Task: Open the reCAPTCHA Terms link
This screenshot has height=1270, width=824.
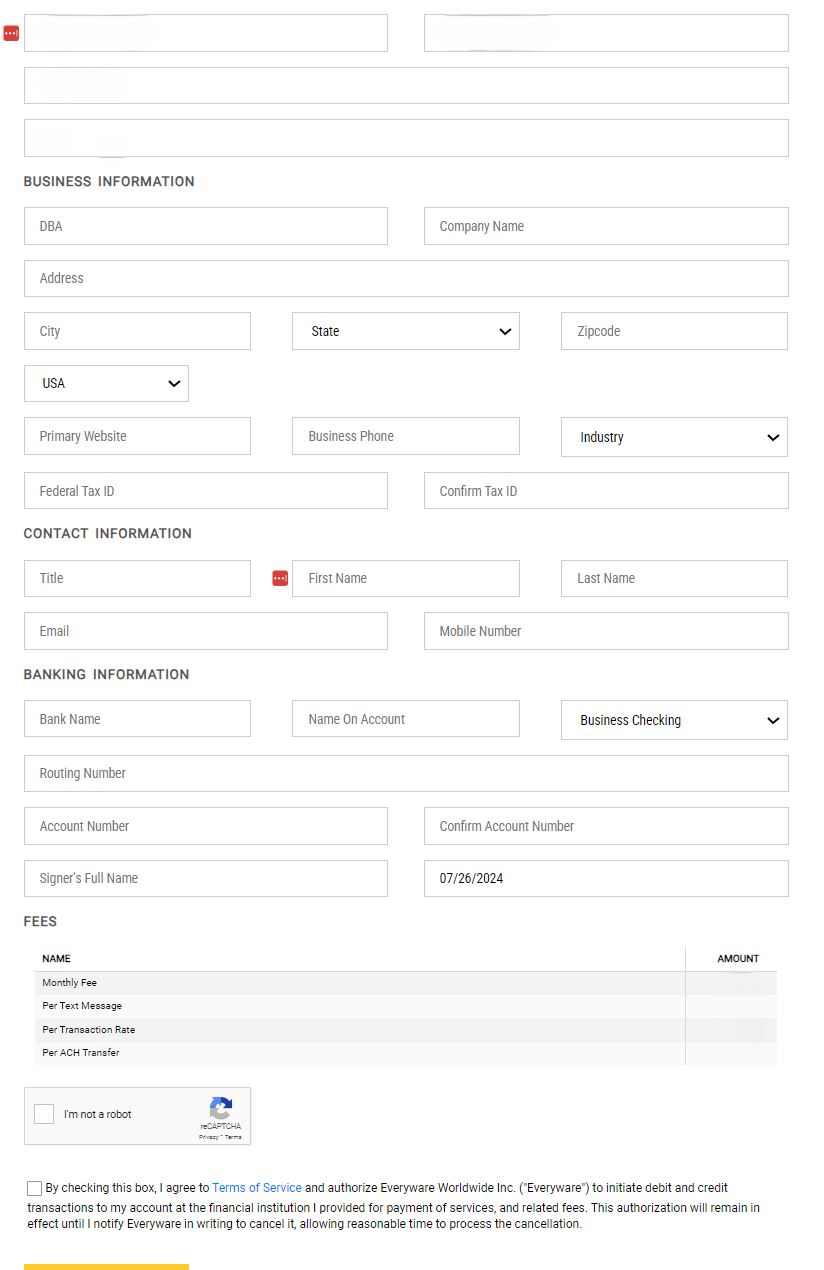Action: [x=233, y=1137]
